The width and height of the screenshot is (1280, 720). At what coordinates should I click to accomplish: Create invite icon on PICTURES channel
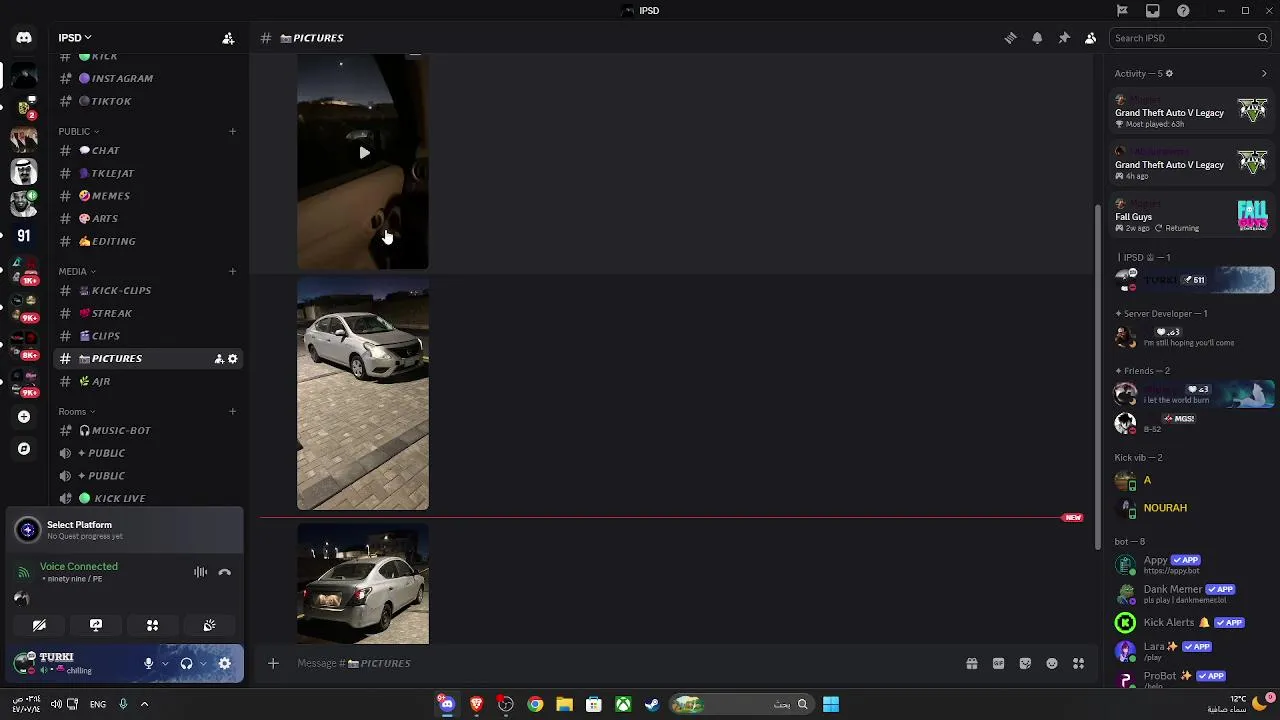[218, 359]
